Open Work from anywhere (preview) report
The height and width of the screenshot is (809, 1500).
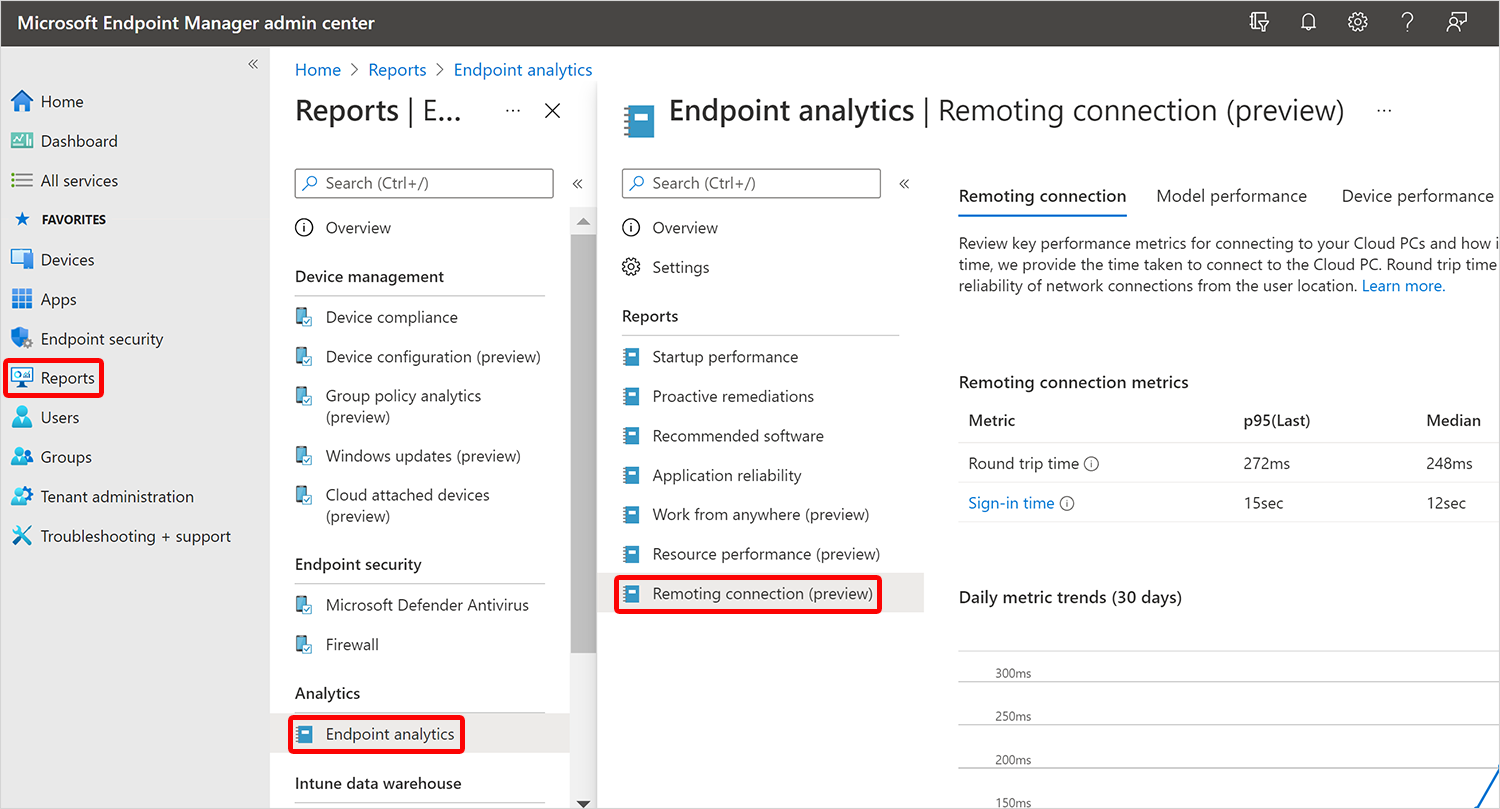[x=760, y=515]
